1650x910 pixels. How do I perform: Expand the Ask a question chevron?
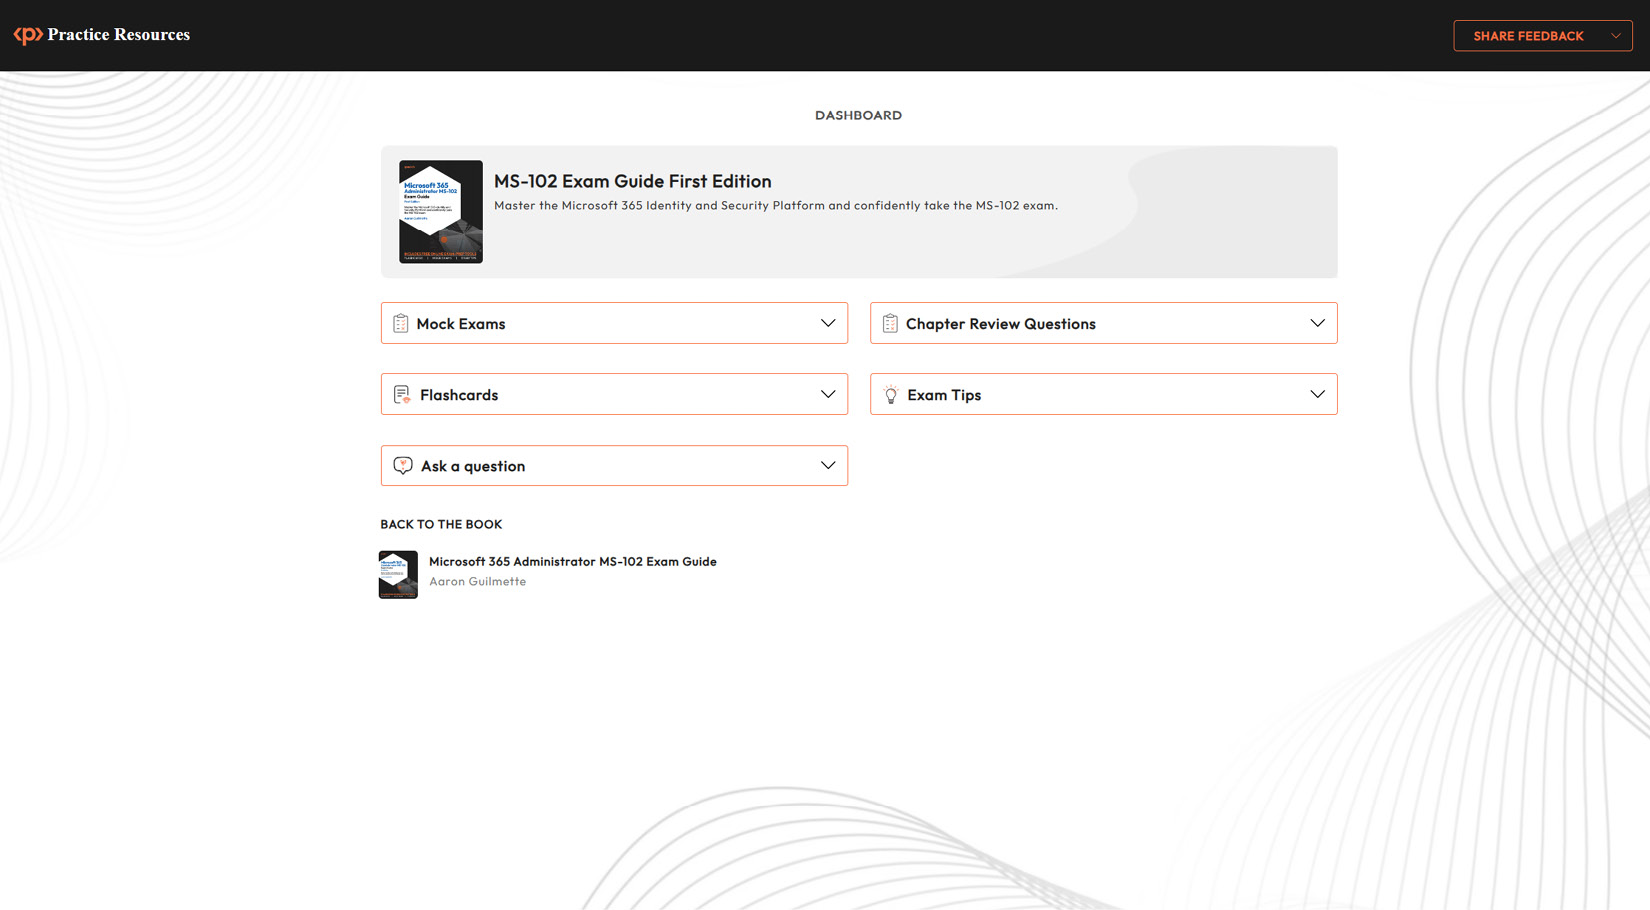[x=828, y=465]
